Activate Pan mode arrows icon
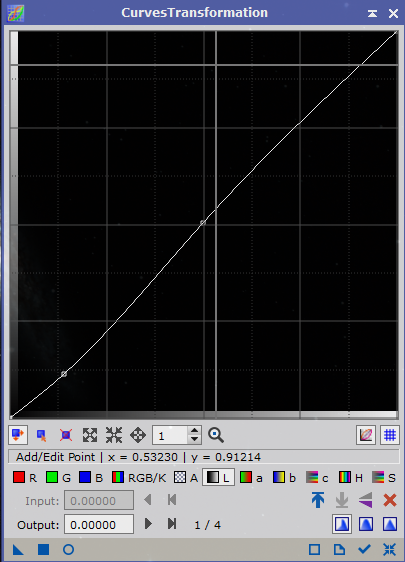Image resolution: width=405 pixels, height=562 pixels. (138, 435)
